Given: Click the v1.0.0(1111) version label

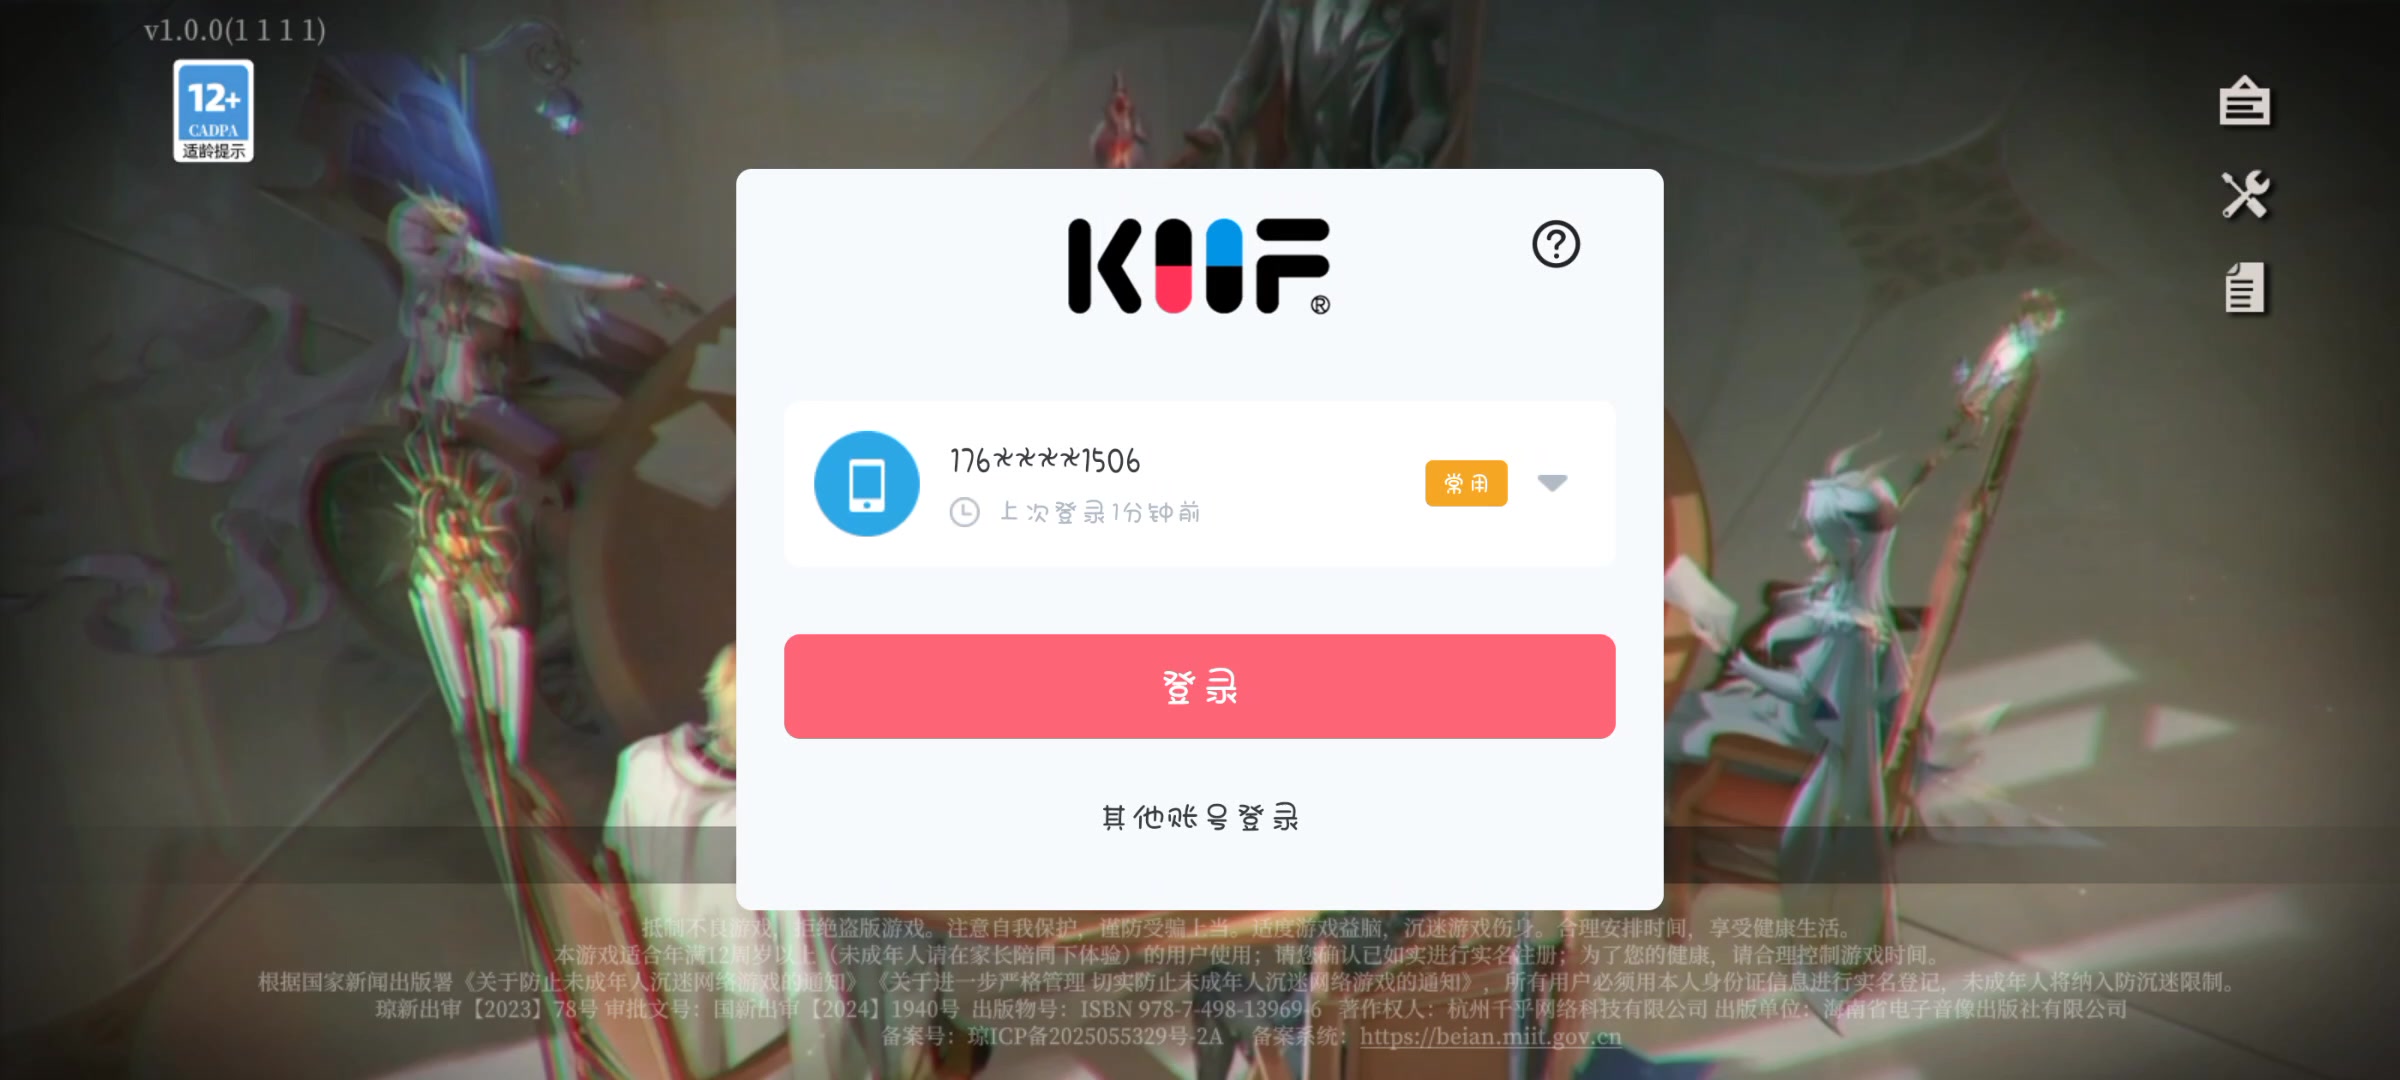Looking at the screenshot, I should (x=235, y=30).
